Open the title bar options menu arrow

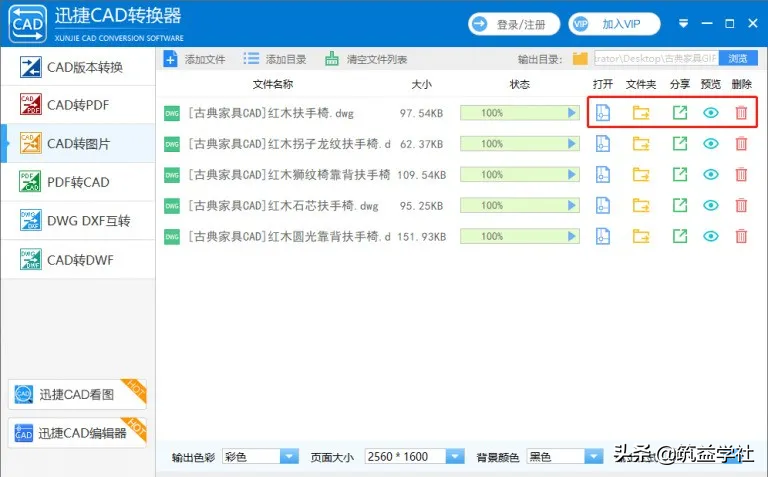(x=683, y=24)
